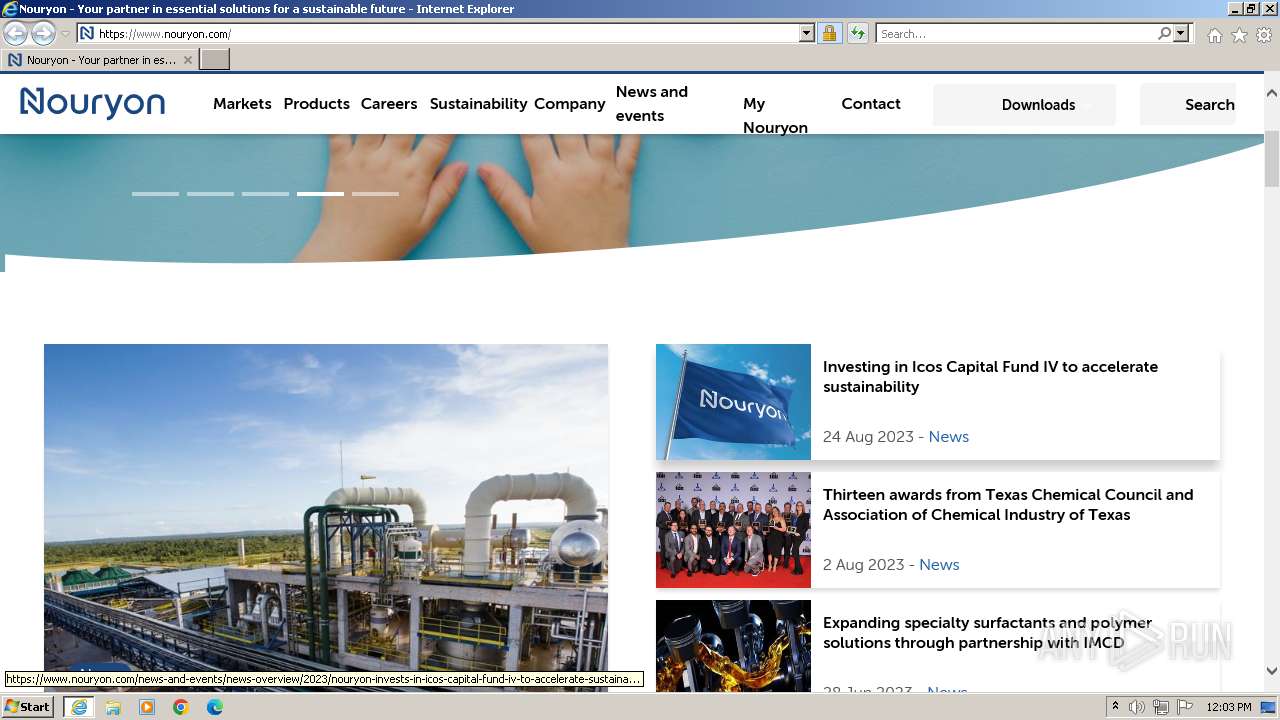Open File Explorer from the taskbar
Screen dimensions: 1280x720
pos(113,707)
